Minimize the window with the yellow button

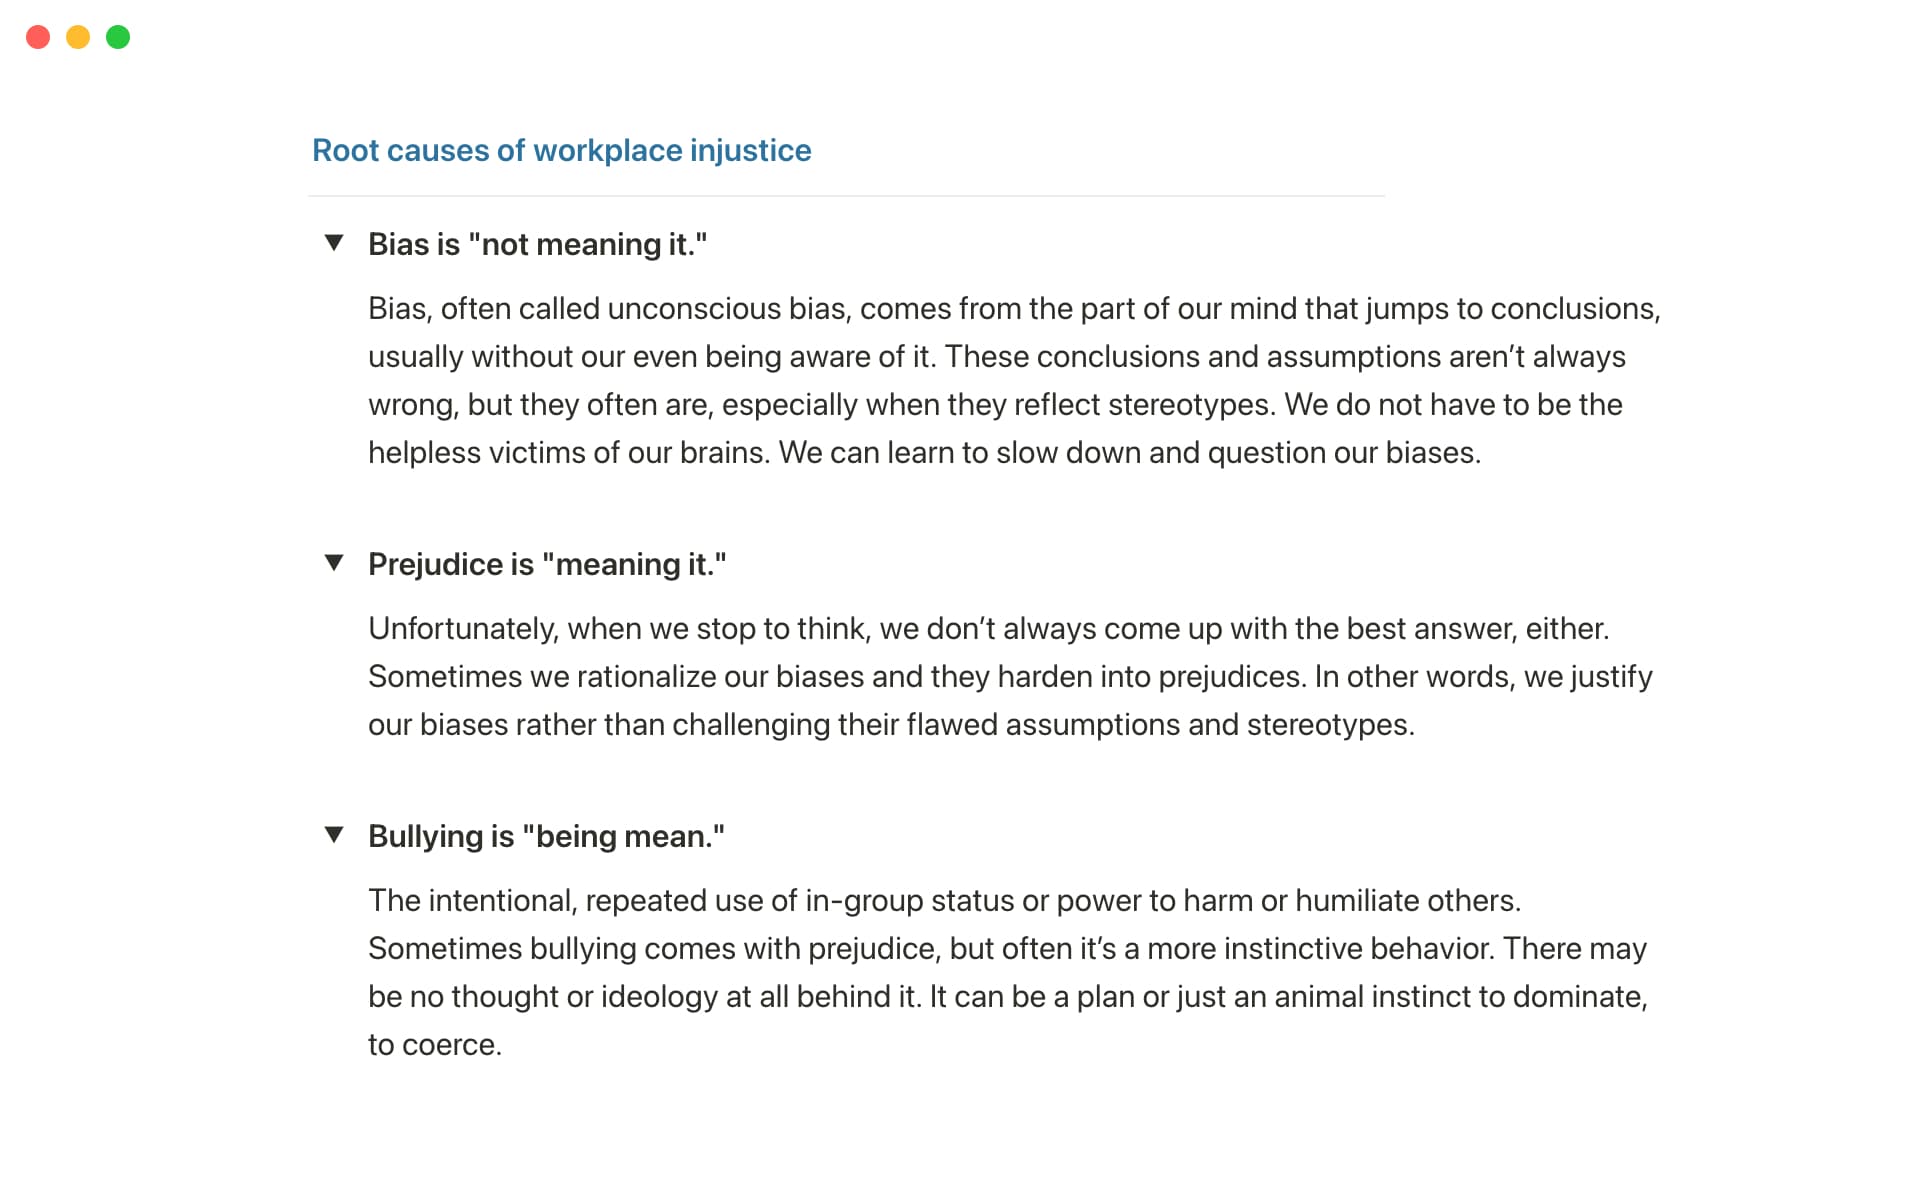pos(78,37)
